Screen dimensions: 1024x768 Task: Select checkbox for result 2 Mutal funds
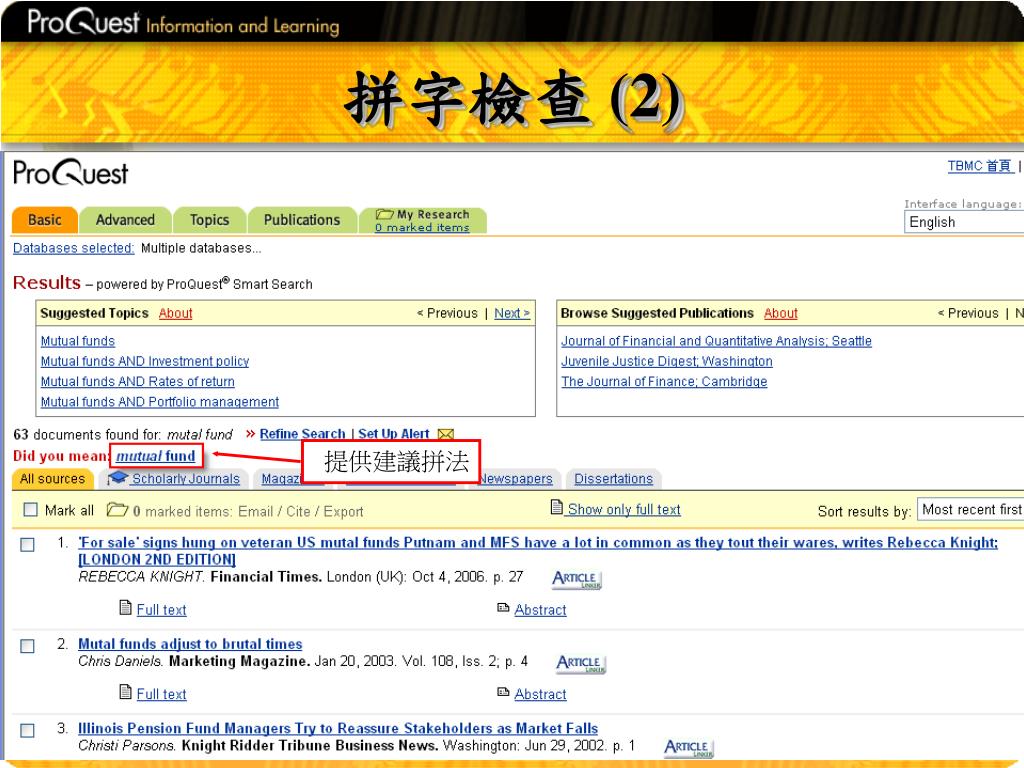click(x=27, y=646)
